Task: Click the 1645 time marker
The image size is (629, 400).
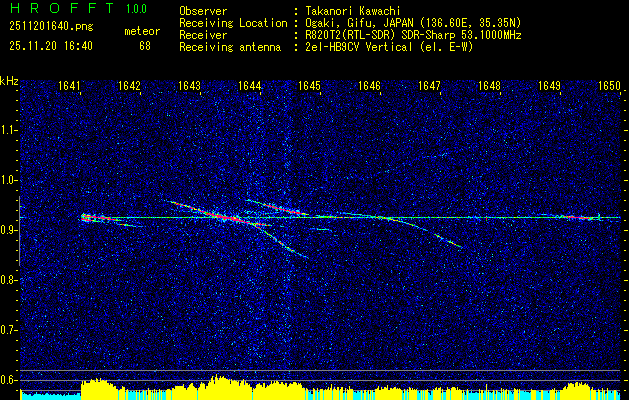Action: point(310,85)
